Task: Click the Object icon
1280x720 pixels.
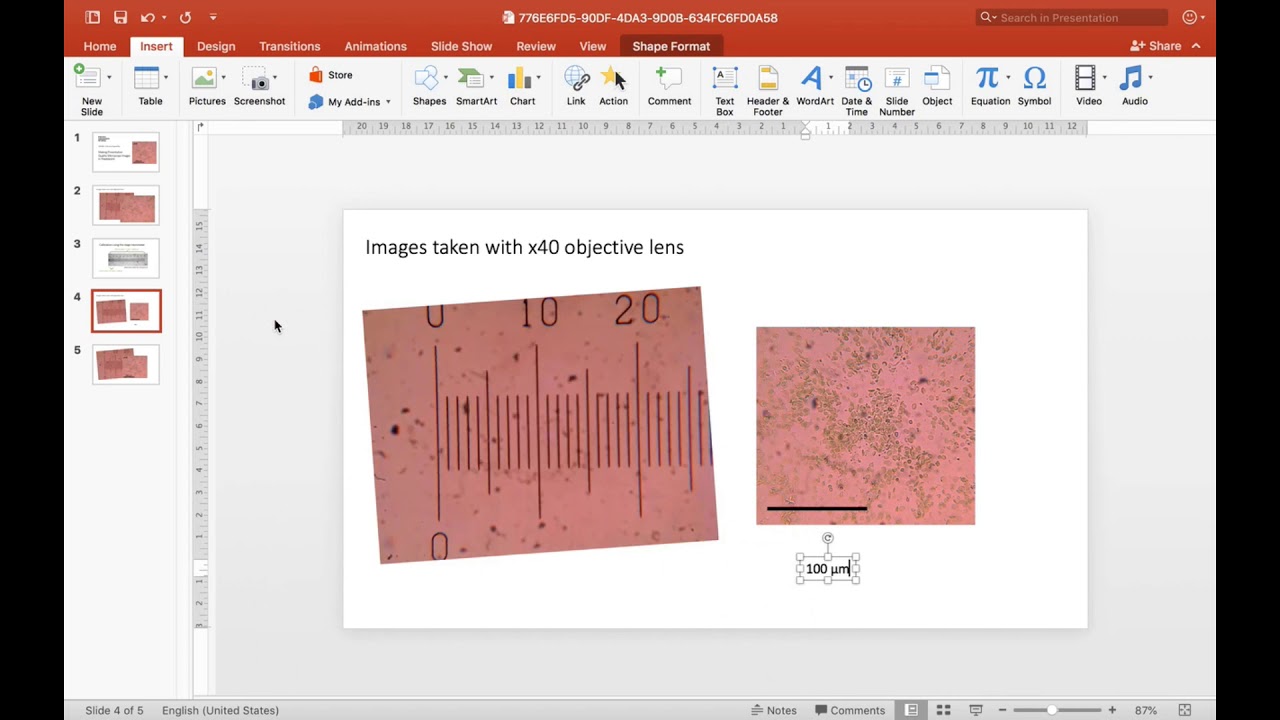Action: 937,78
